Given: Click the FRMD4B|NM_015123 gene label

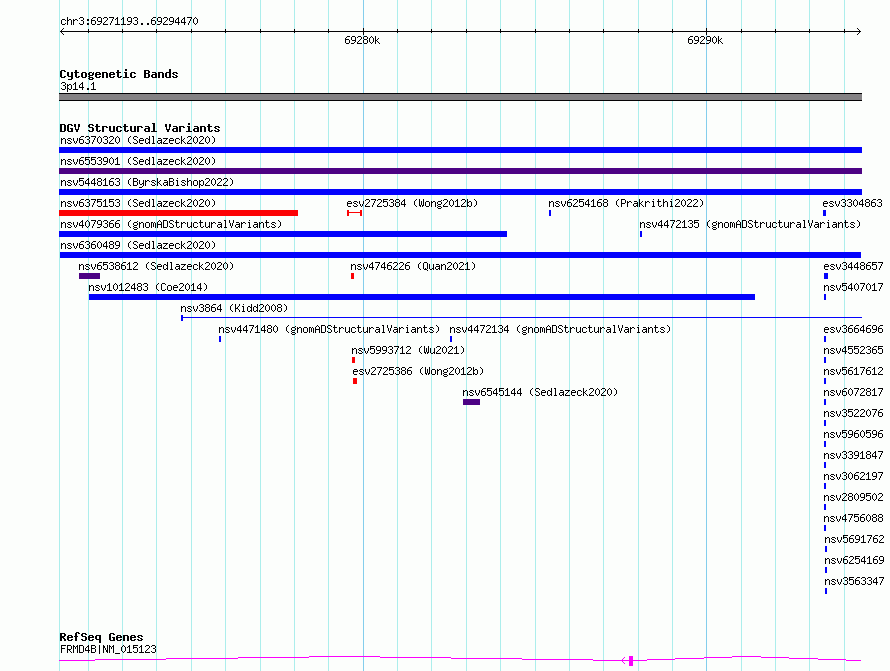Looking at the screenshot, I should (108, 649).
